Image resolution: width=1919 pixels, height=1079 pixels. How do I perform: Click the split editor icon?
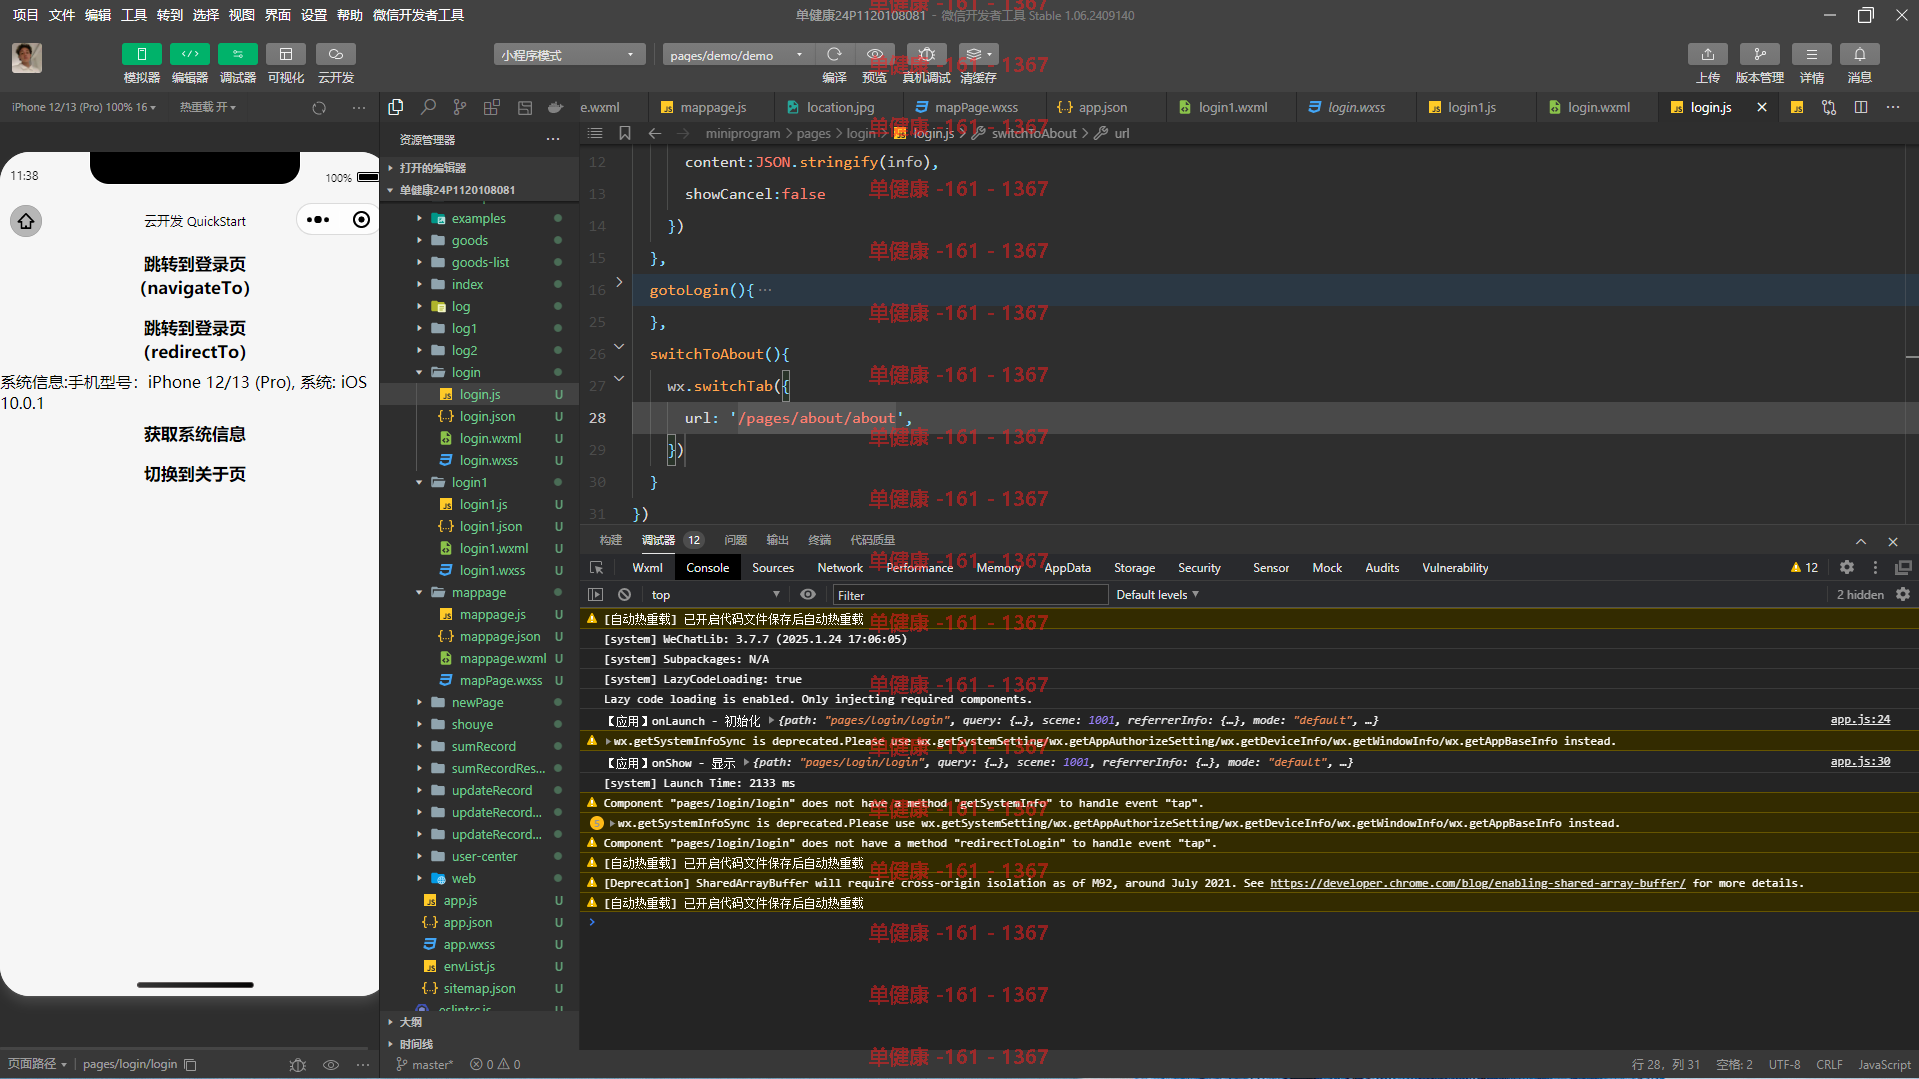[1861, 107]
